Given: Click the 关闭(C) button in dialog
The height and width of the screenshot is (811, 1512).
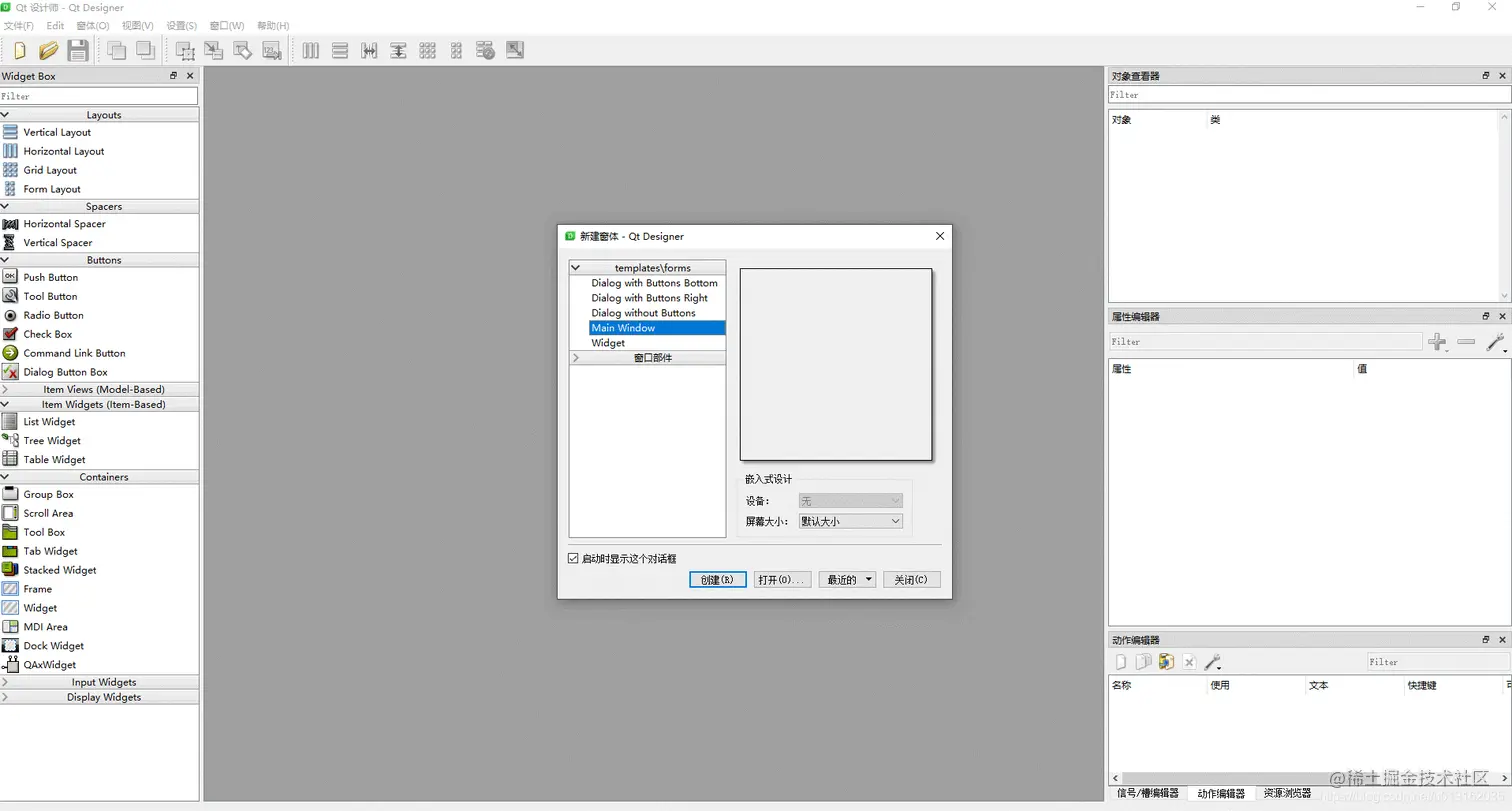Looking at the screenshot, I should [x=912, y=580].
